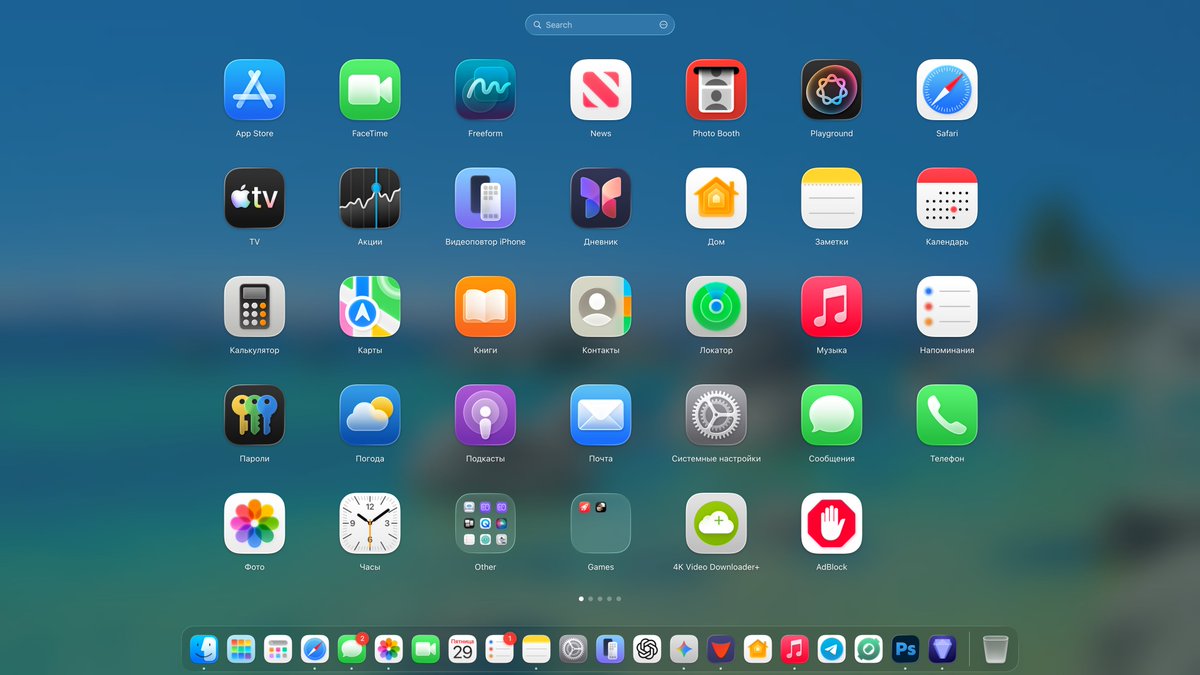Open the Playground app

coord(832,90)
